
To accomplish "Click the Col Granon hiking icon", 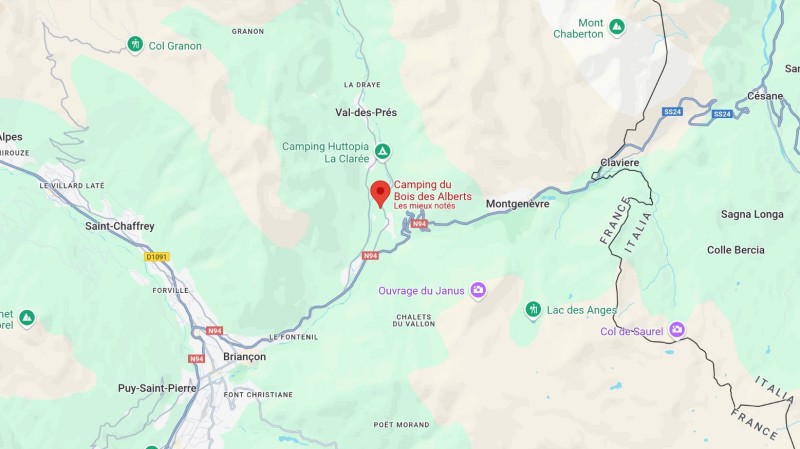I will (135, 44).
